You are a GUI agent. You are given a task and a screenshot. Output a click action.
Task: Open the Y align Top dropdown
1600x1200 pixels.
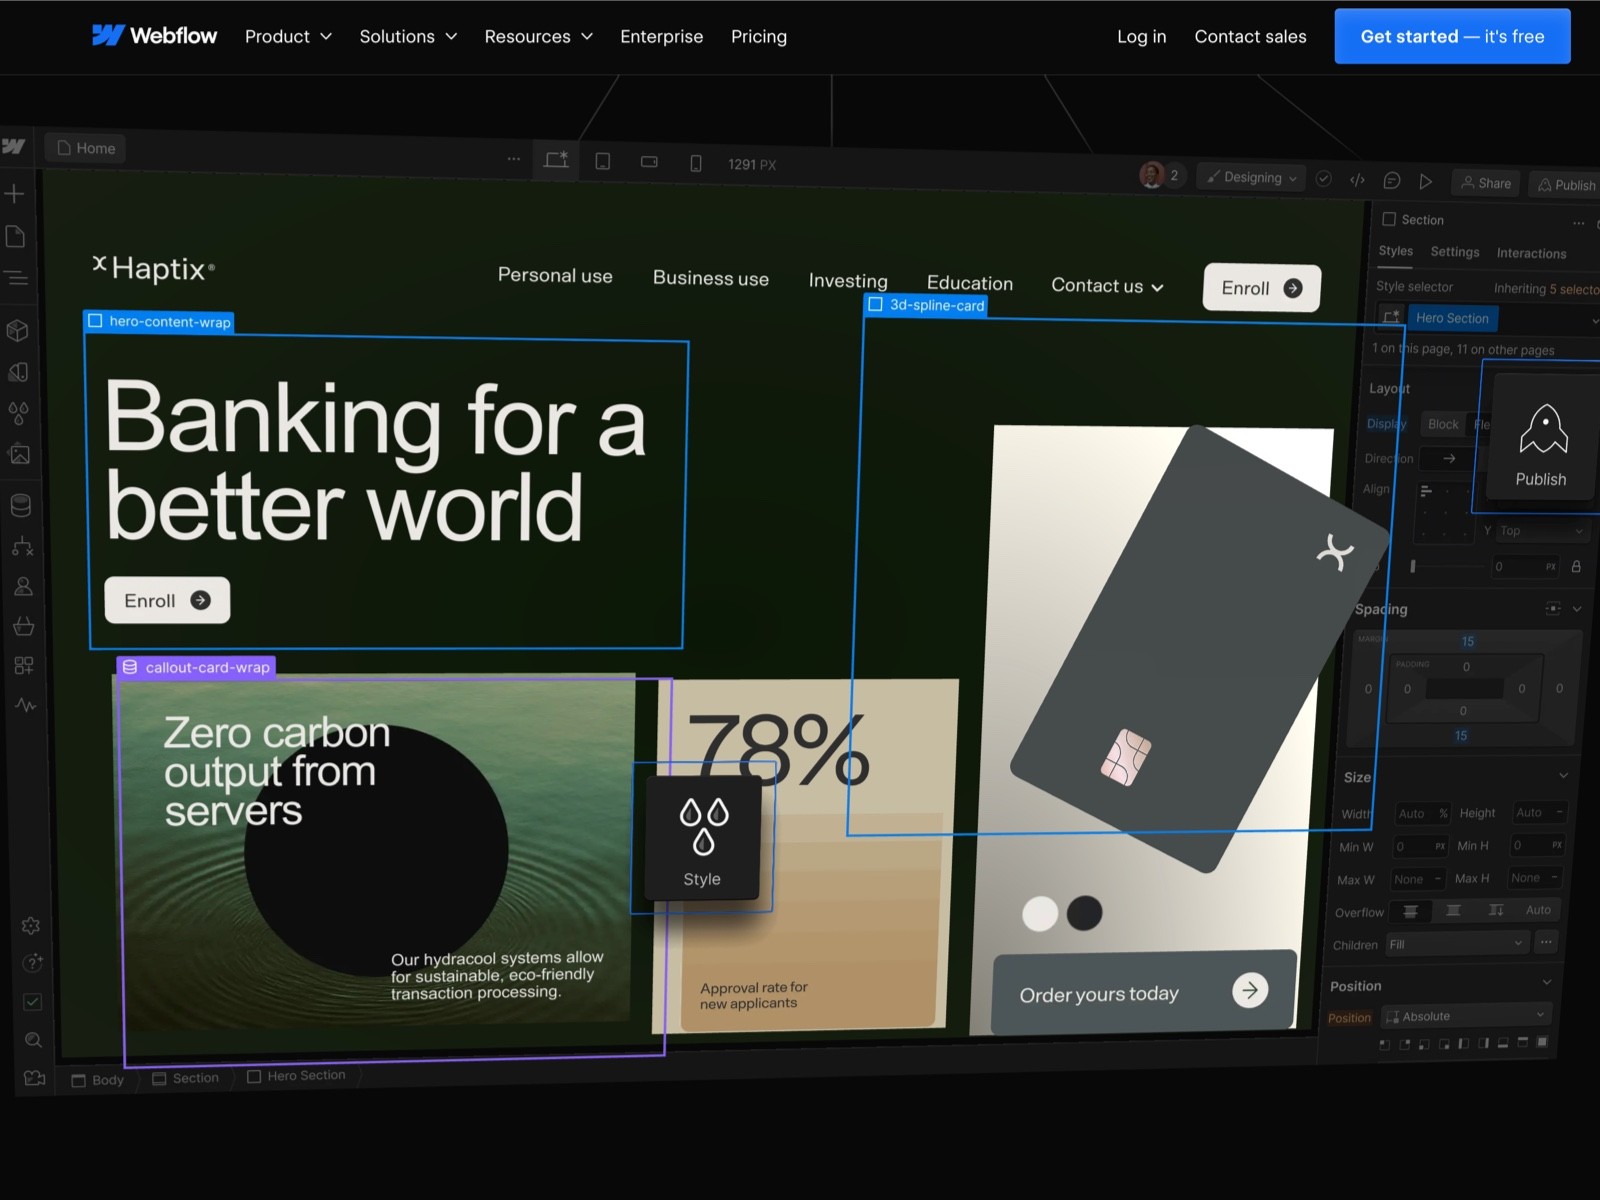click(1542, 531)
